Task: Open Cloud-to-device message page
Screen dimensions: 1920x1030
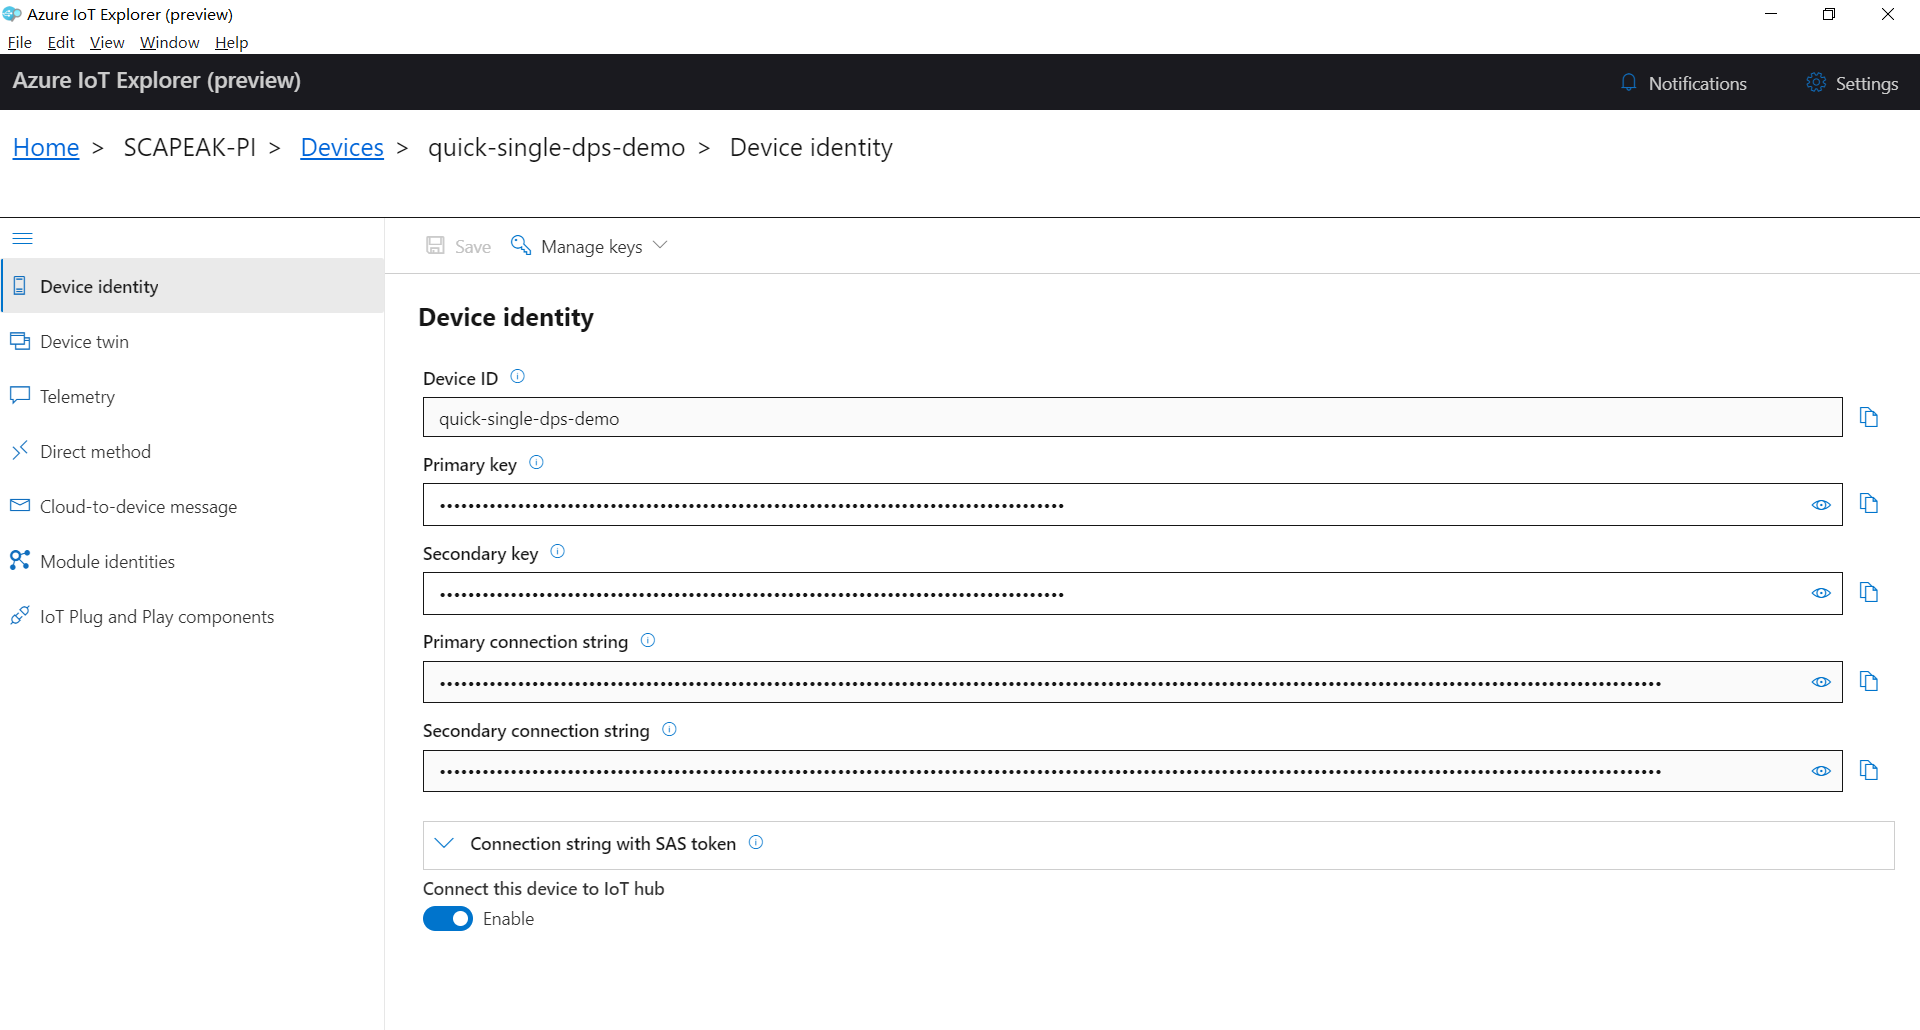Action: point(192,506)
